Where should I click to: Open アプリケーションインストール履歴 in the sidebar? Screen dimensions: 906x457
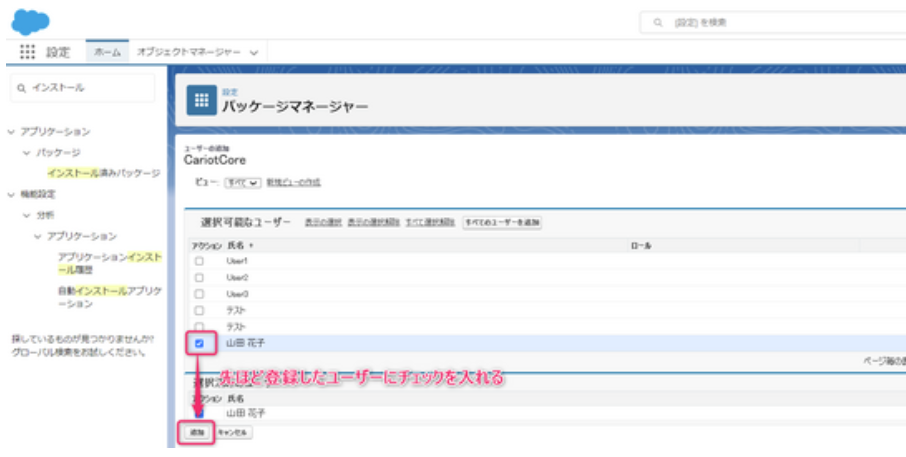109,263
